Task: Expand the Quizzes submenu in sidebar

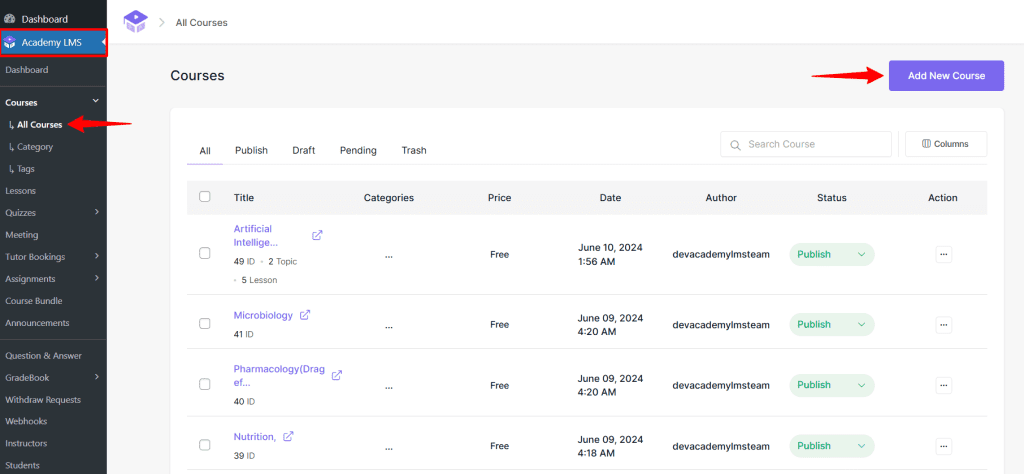Action: click(96, 212)
